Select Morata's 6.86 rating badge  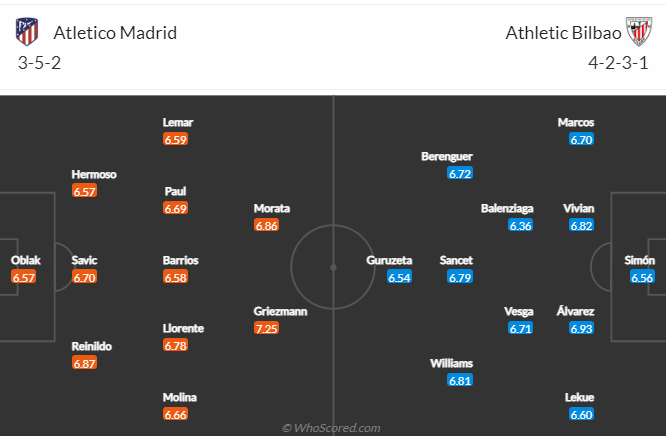pos(266,225)
